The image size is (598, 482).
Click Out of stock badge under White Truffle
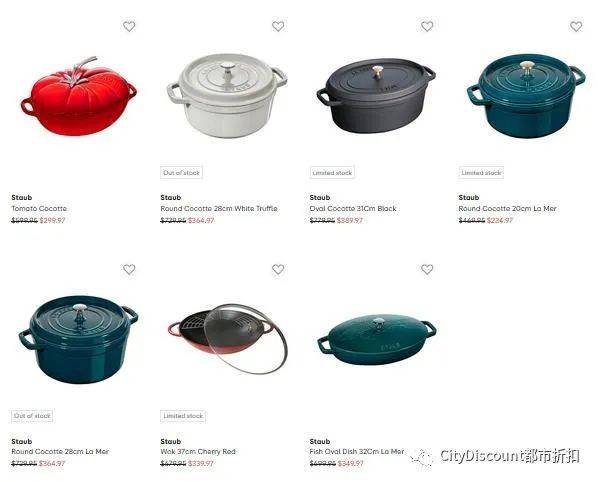181,173
